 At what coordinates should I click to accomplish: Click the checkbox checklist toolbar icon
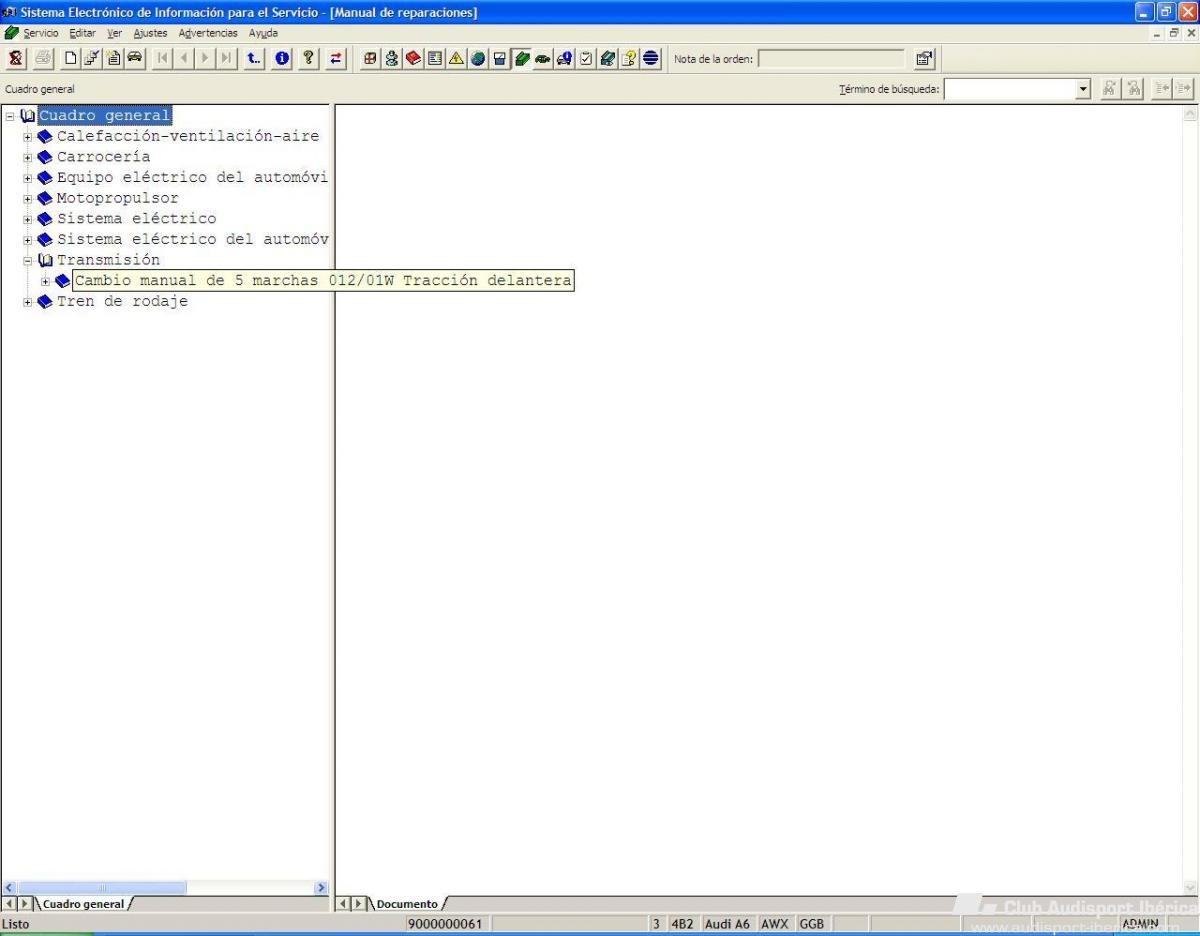click(x=586, y=58)
